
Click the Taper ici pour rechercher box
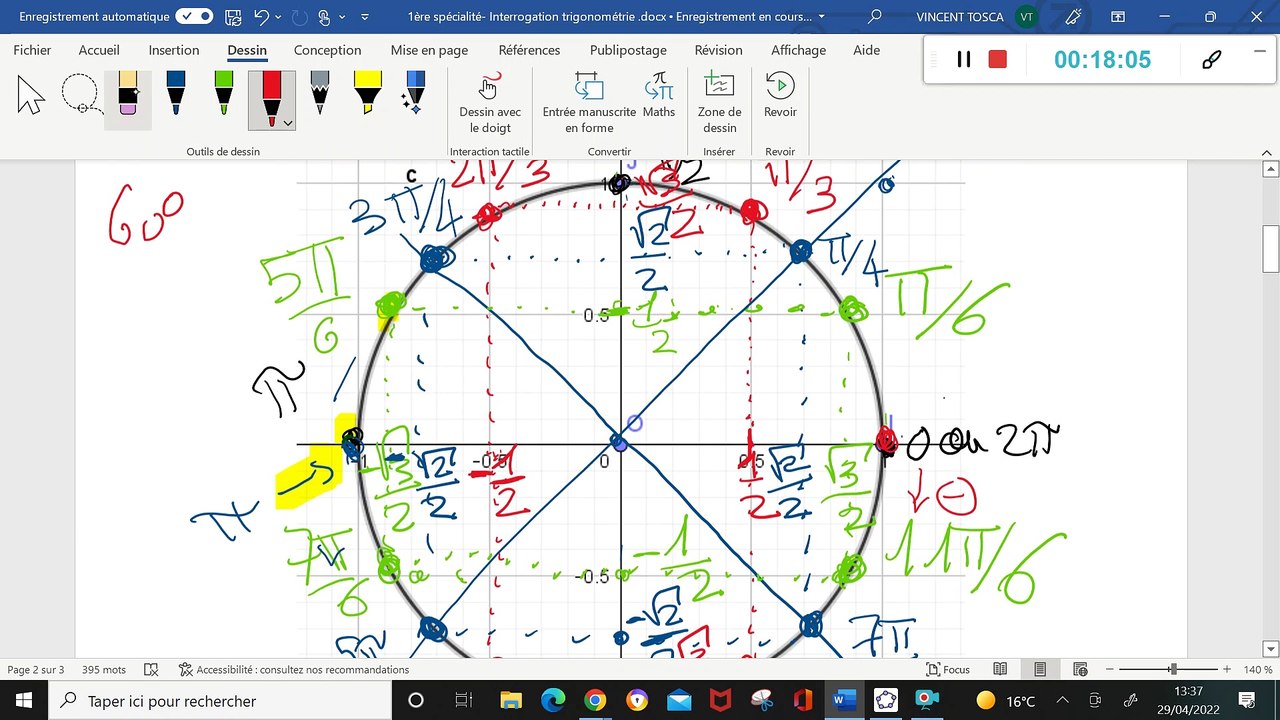click(x=220, y=700)
